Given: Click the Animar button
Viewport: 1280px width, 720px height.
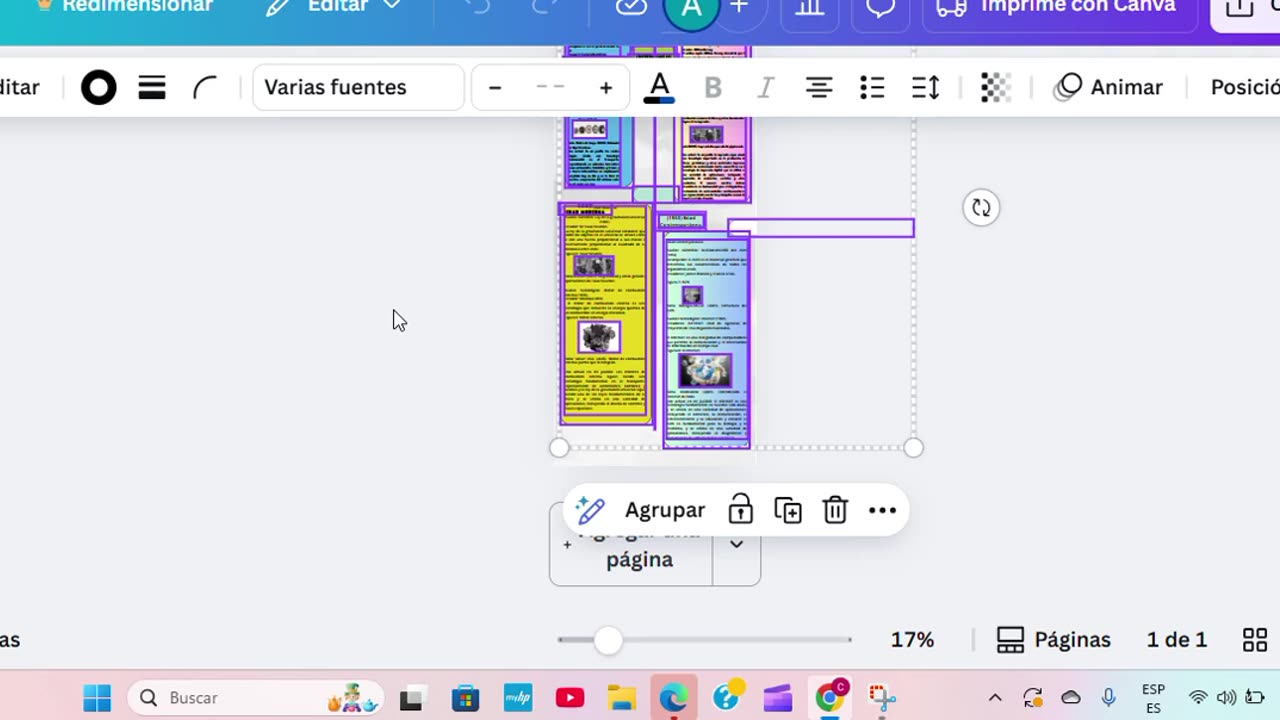Looking at the screenshot, I should point(1109,87).
